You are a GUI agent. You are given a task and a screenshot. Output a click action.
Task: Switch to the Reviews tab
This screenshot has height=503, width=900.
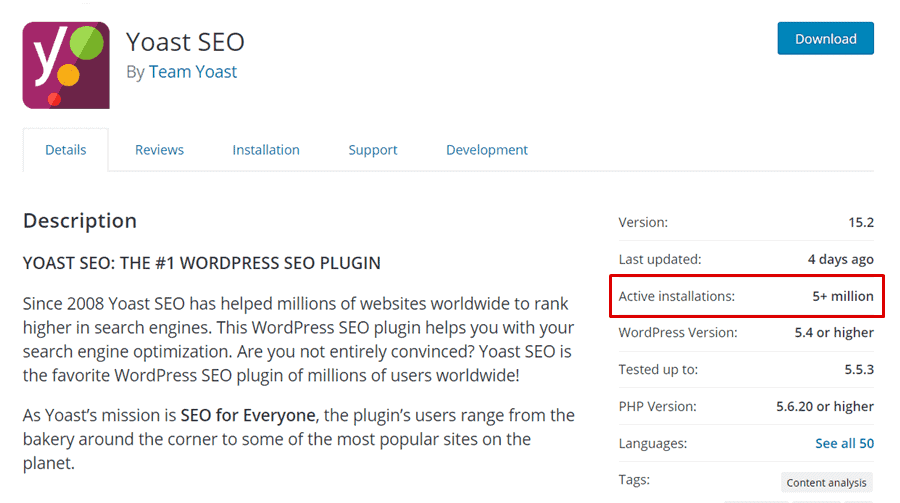tap(159, 150)
